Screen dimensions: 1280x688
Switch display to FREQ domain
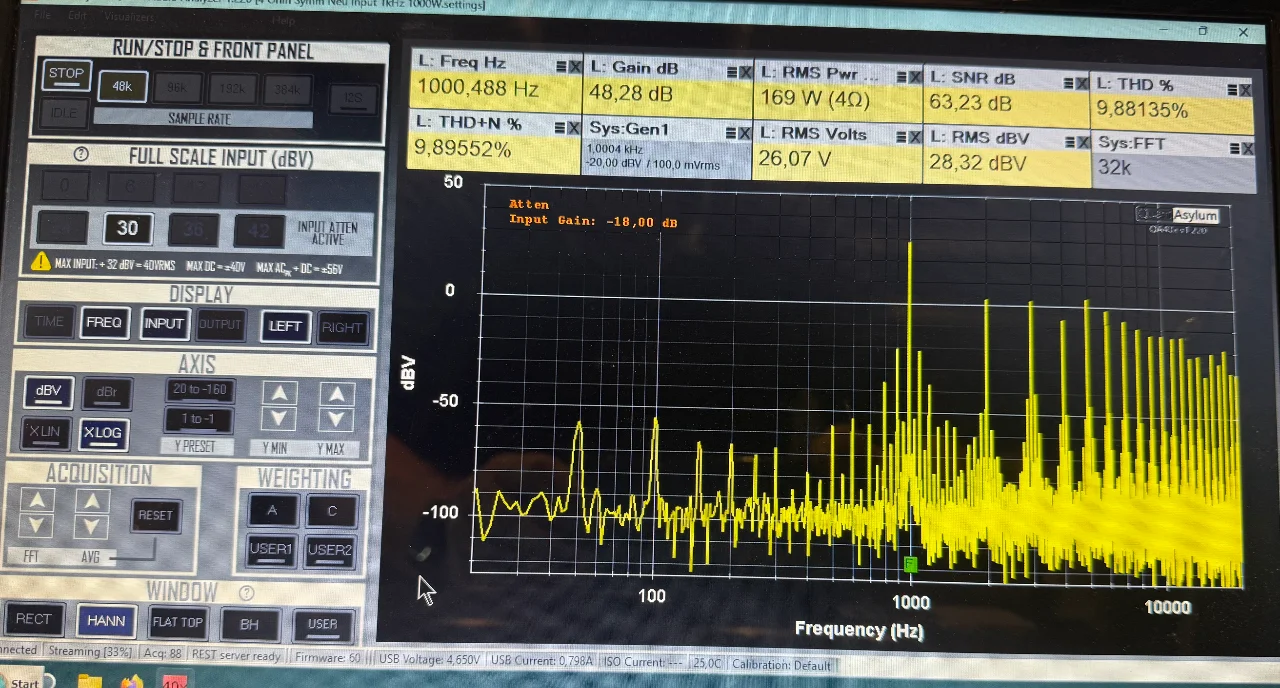point(103,322)
